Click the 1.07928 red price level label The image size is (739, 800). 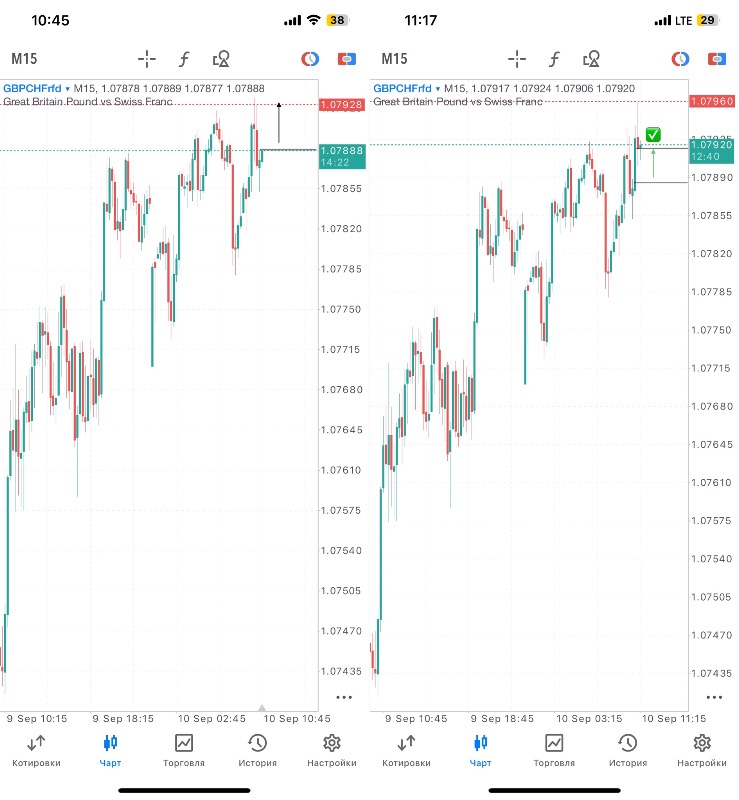pos(341,105)
